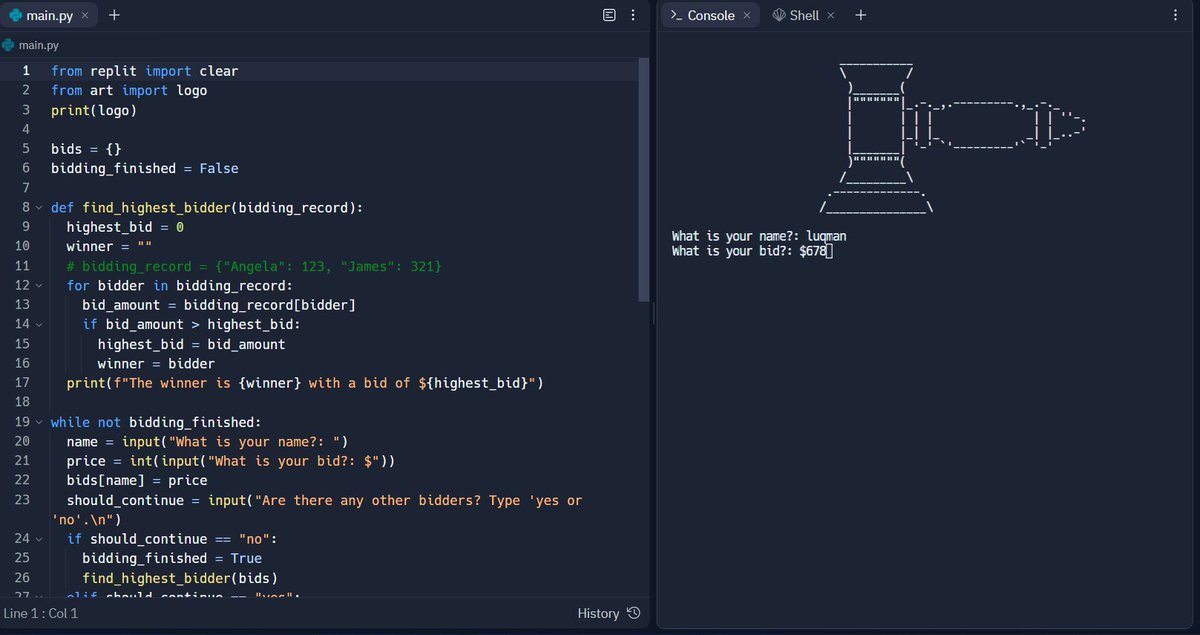
Task: Click the 'bids = {}' line
Action: [x=86, y=149]
